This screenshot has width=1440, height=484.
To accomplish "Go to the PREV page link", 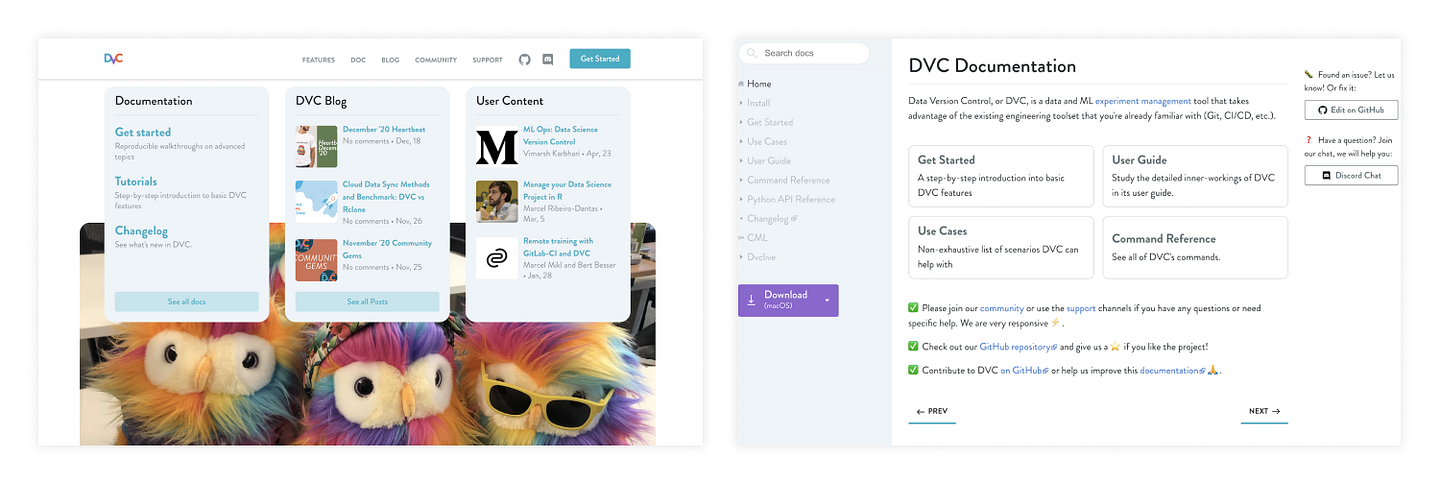I will click(x=932, y=411).
